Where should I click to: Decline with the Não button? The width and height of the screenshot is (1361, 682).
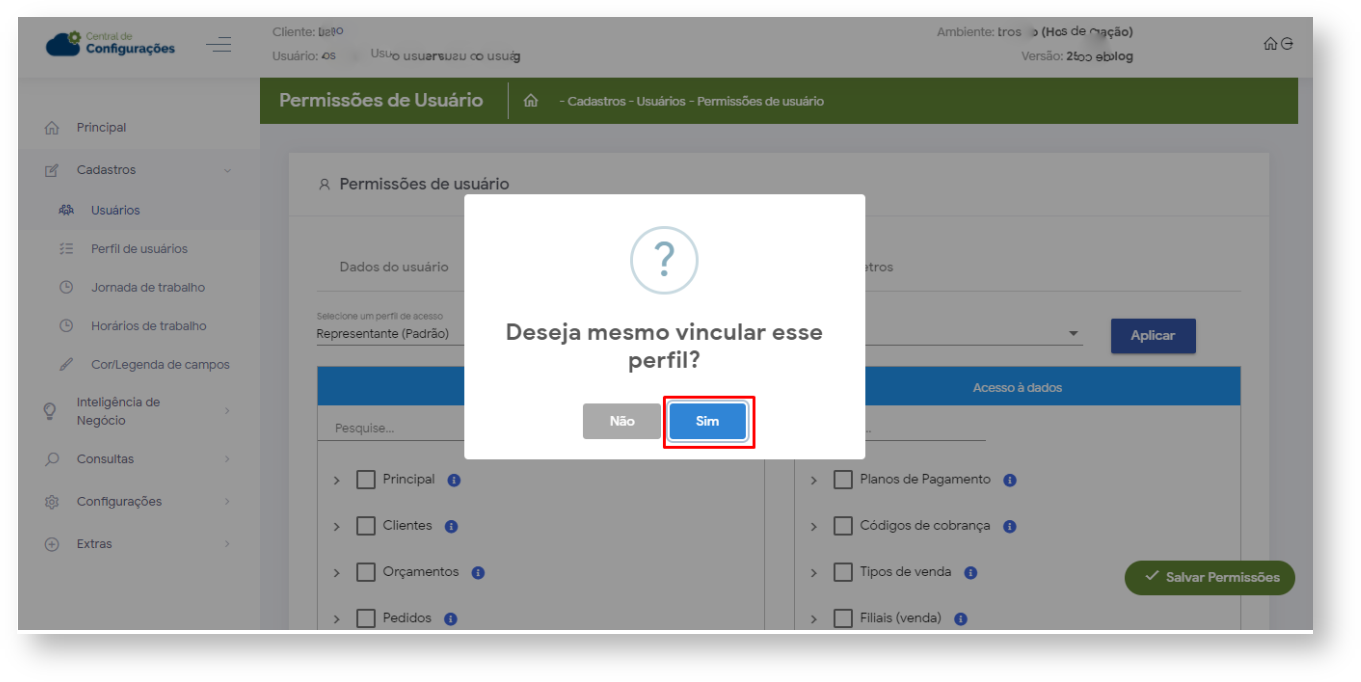pos(622,421)
